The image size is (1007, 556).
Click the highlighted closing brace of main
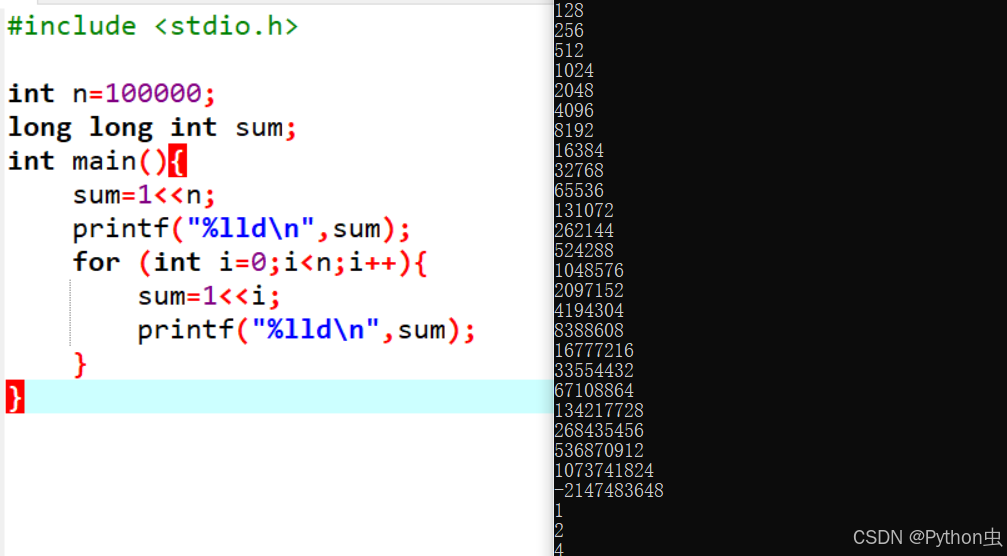coord(15,397)
